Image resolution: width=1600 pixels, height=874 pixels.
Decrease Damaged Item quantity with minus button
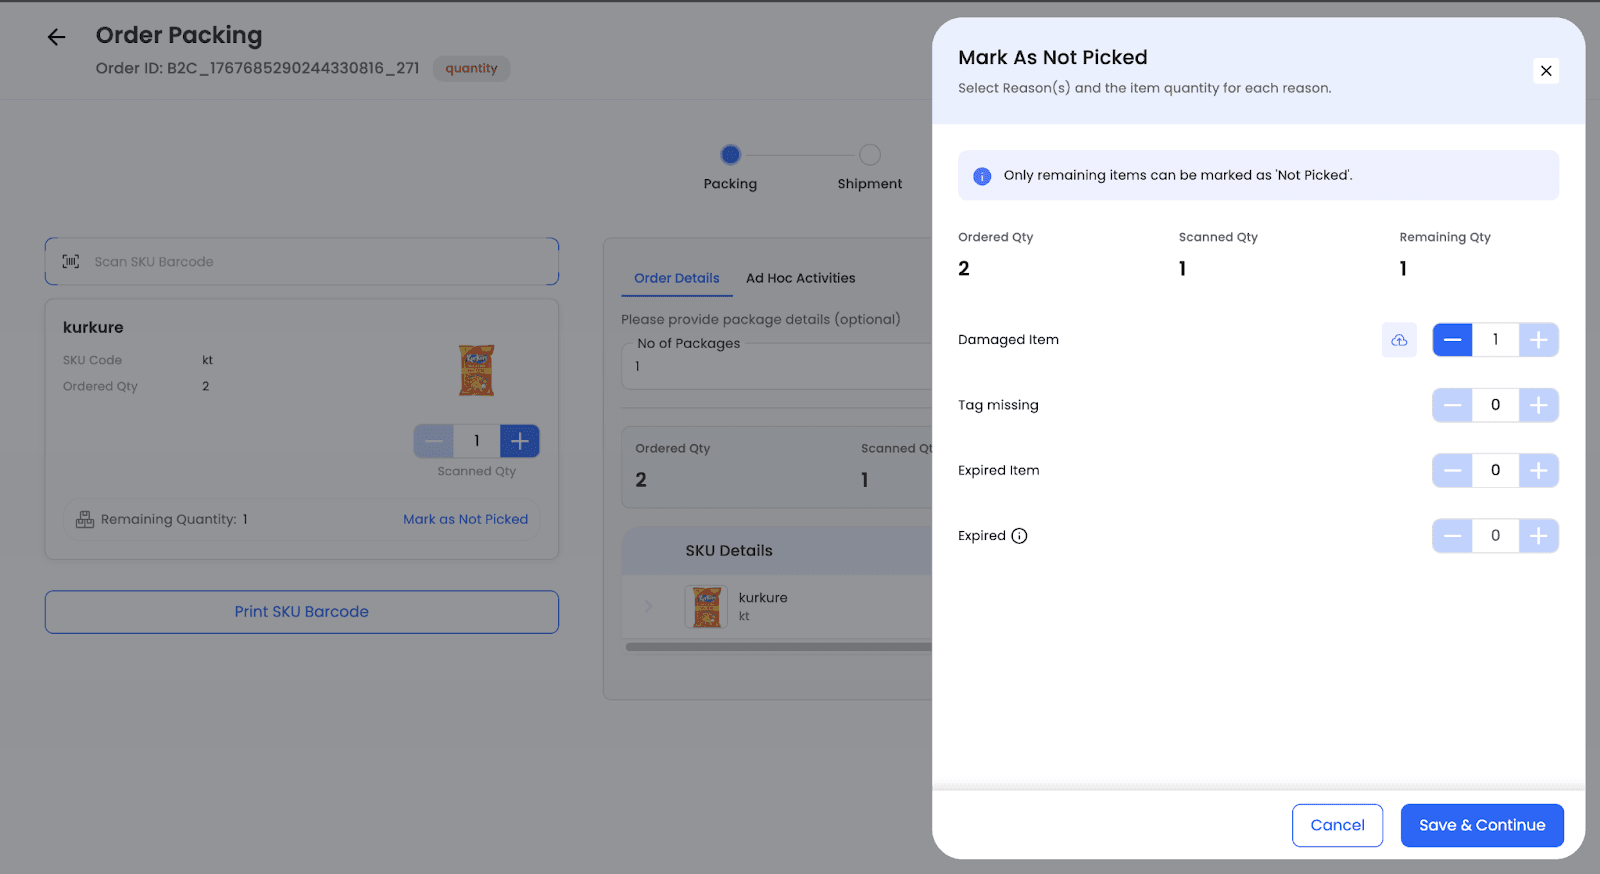(1452, 340)
